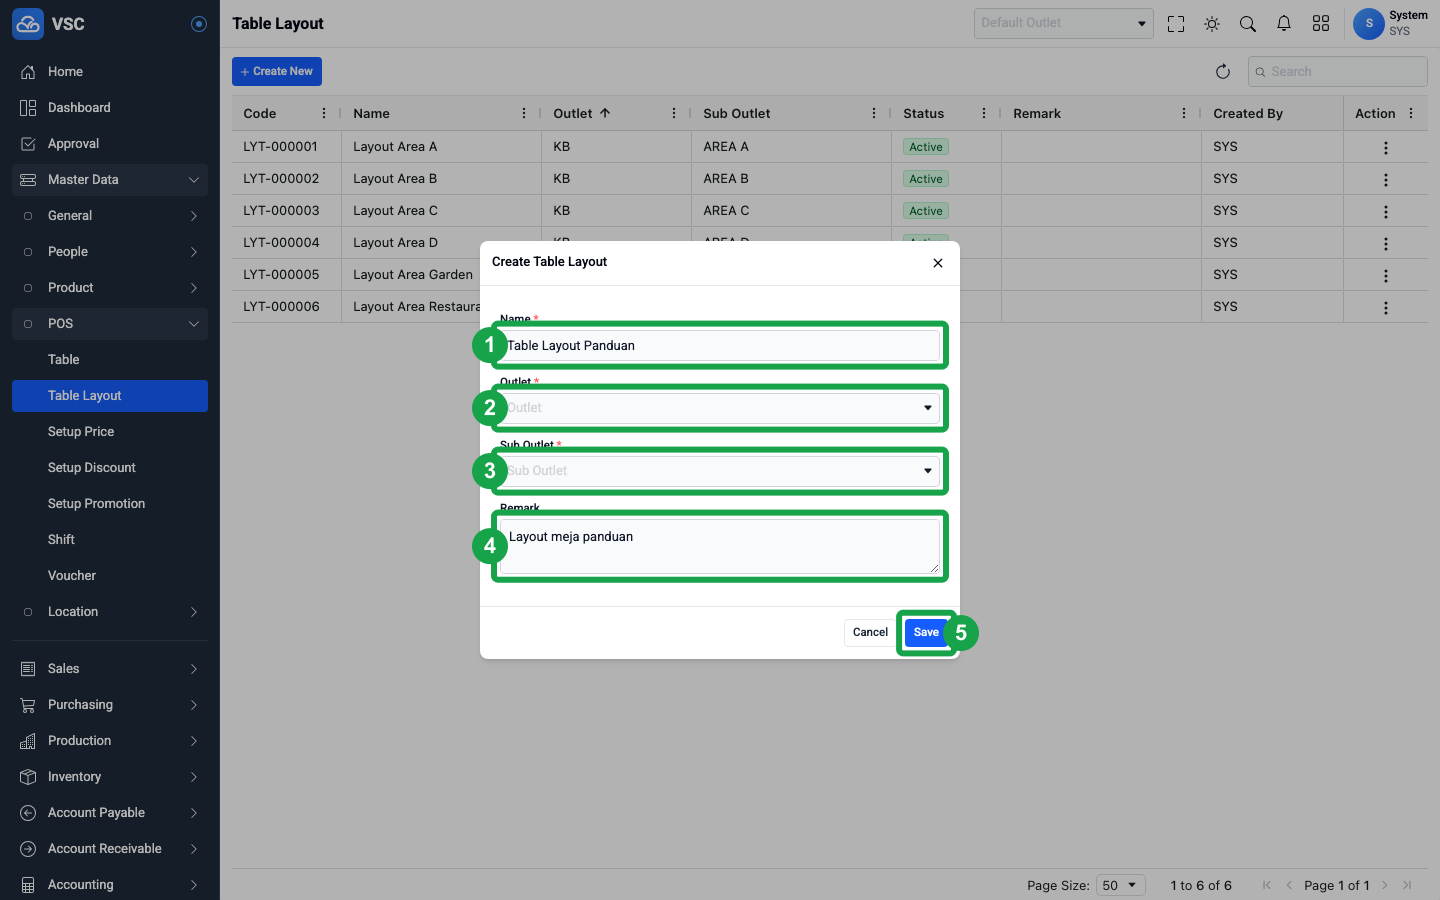This screenshot has height=900, width=1440.
Task: Expand the People submenu
Action: point(110,252)
